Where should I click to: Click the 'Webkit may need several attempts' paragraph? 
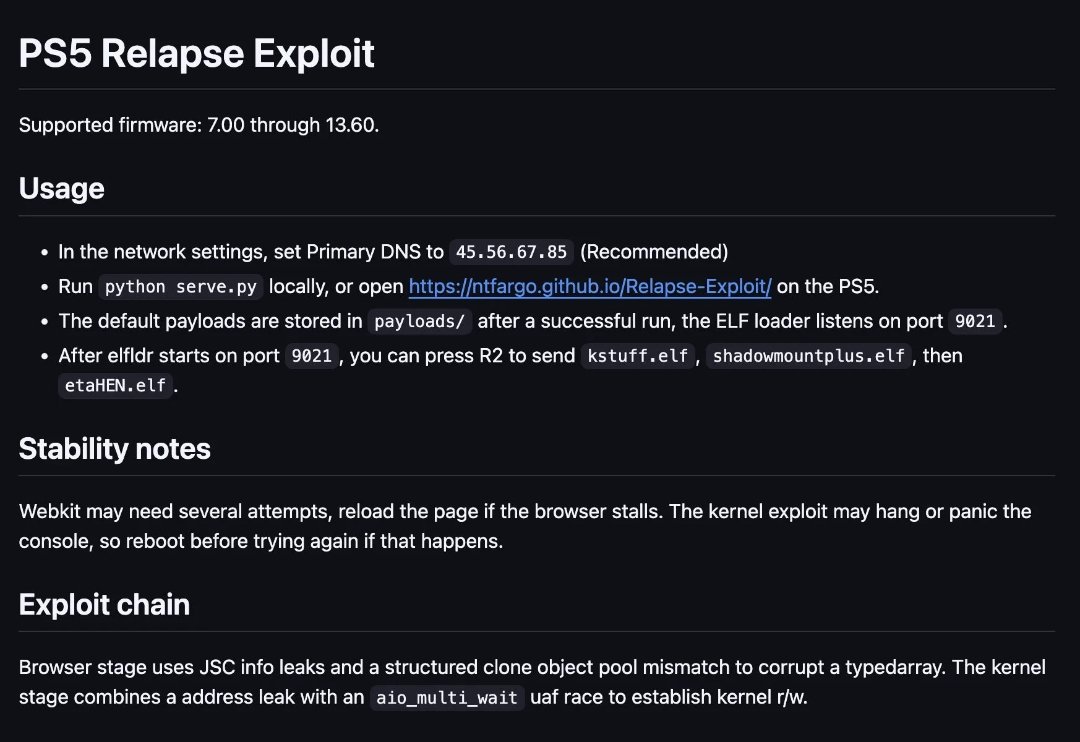pyautogui.click(x=525, y=526)
